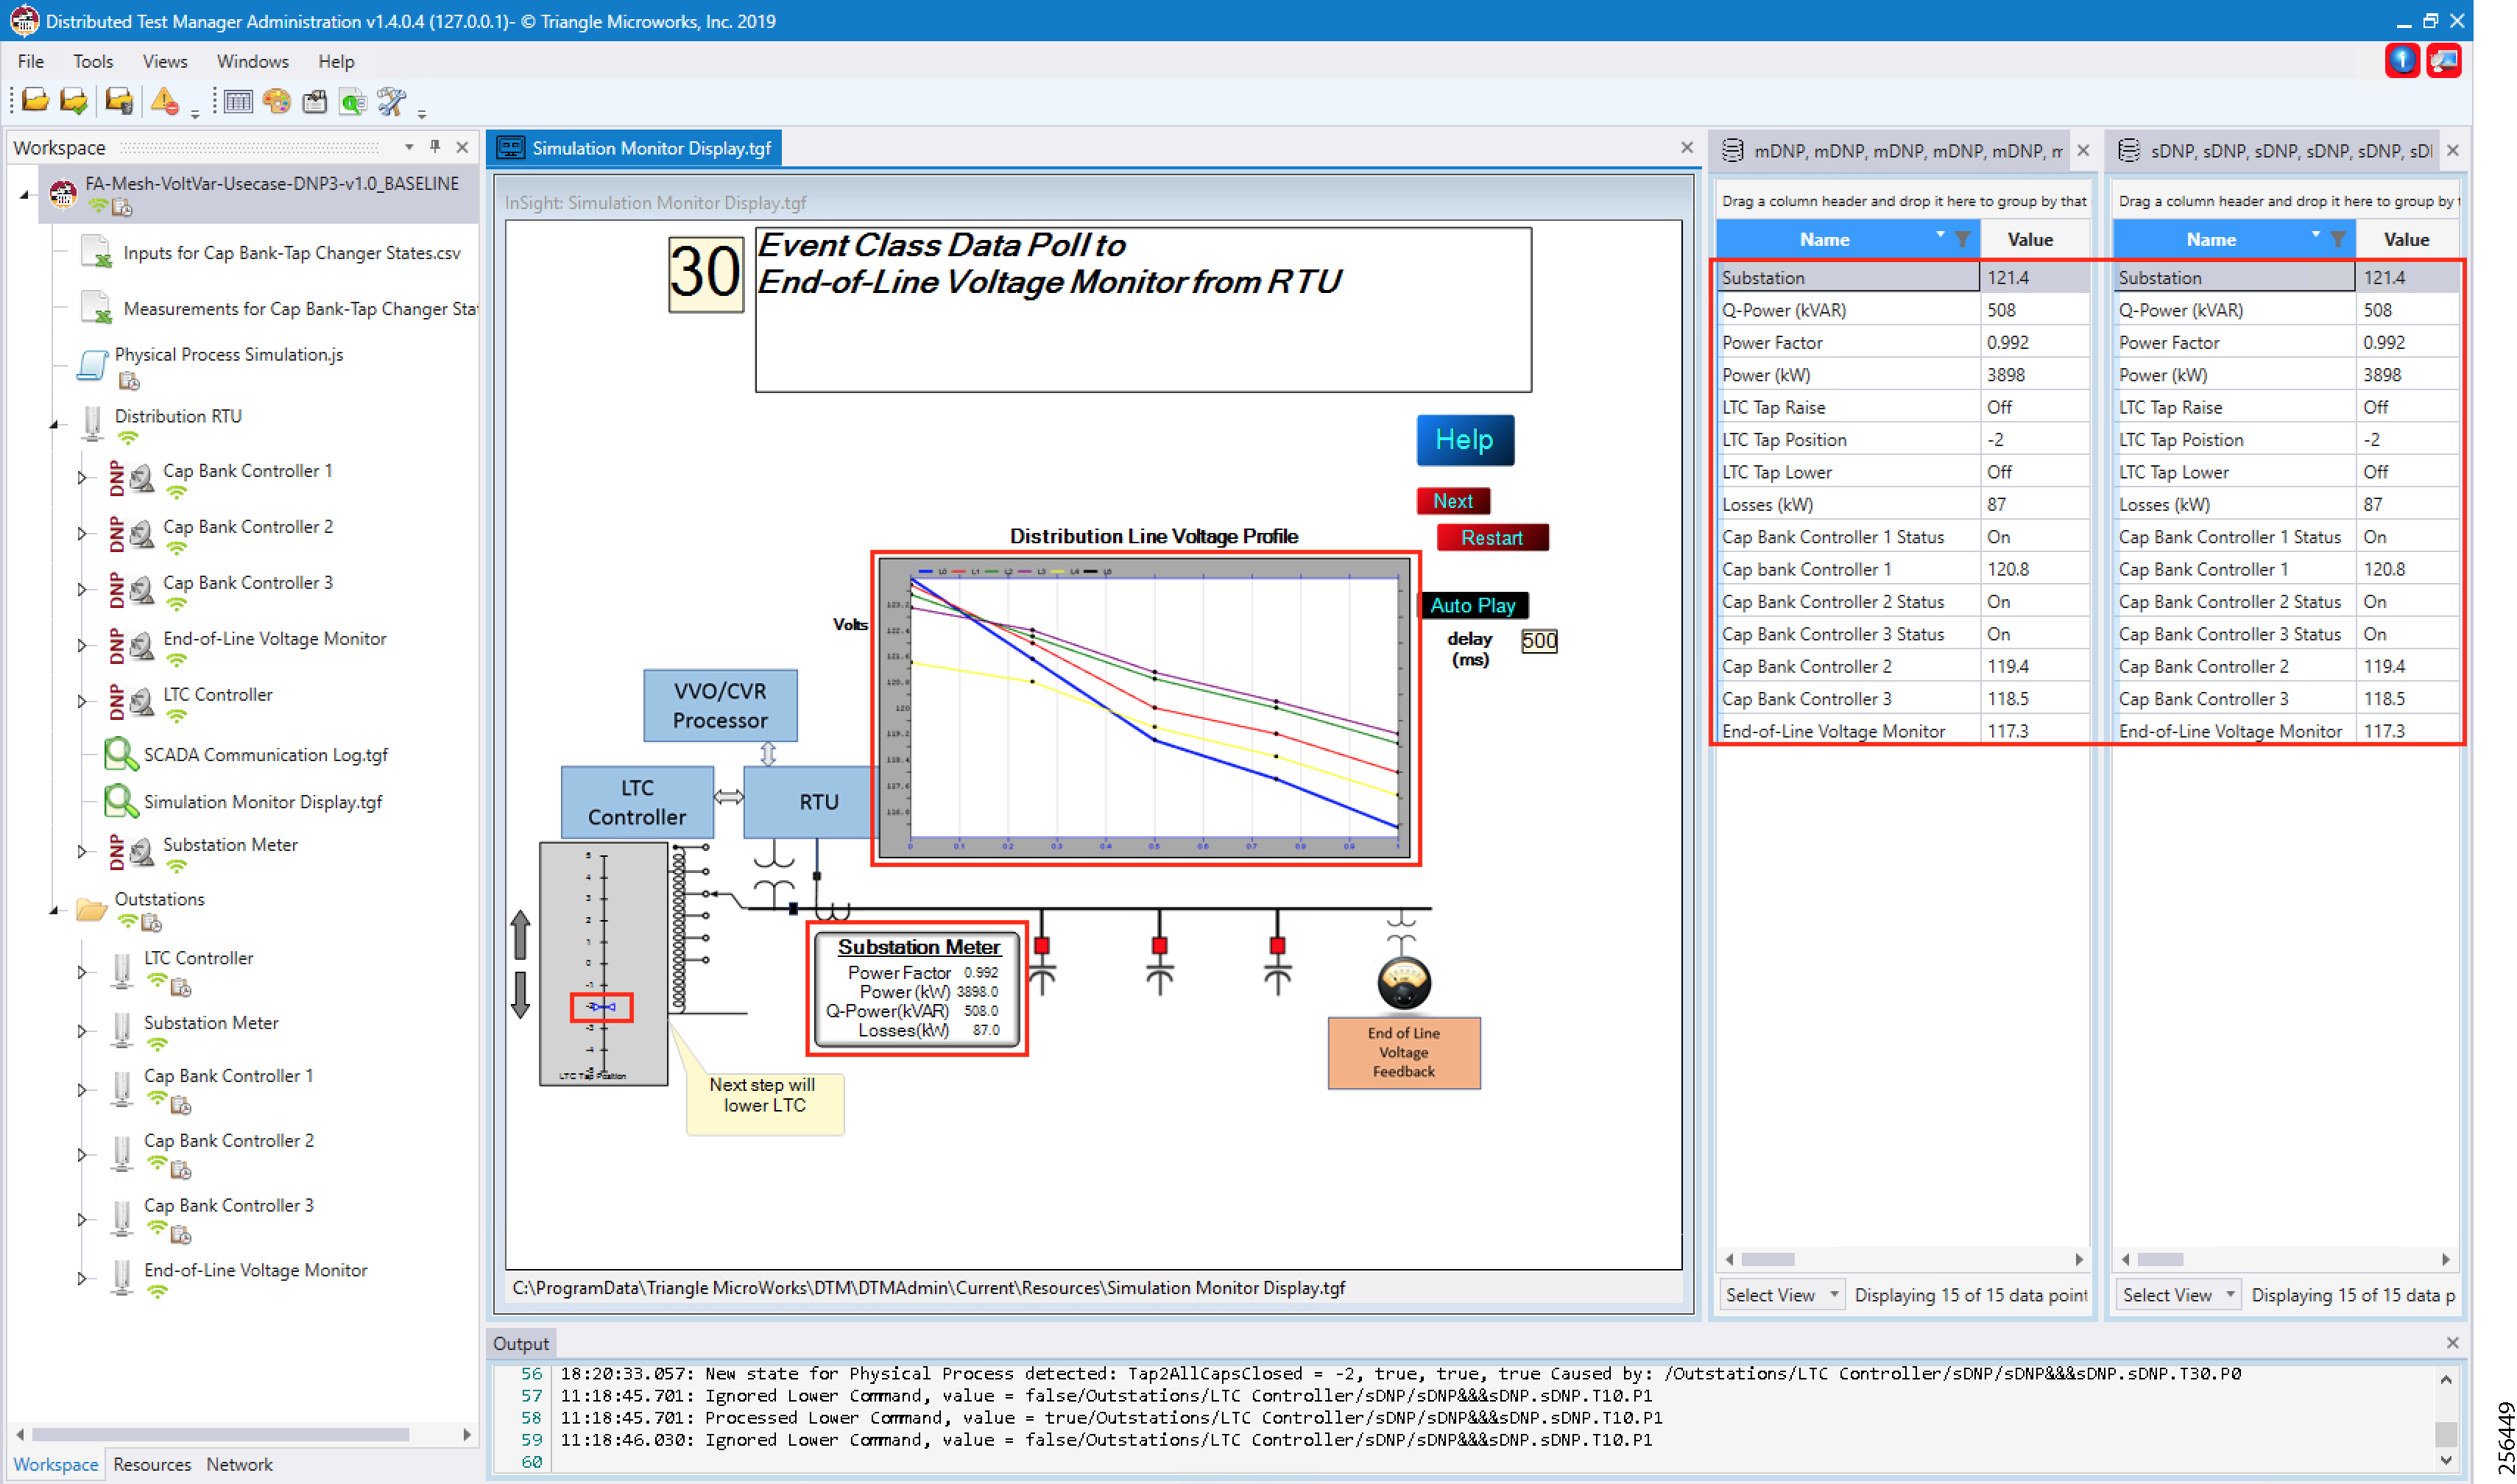Click the SCADA Communication Log magnifier icon
Viewport: 2517px width, 1484px height.
pyautogui.click(x=121, y=754)
